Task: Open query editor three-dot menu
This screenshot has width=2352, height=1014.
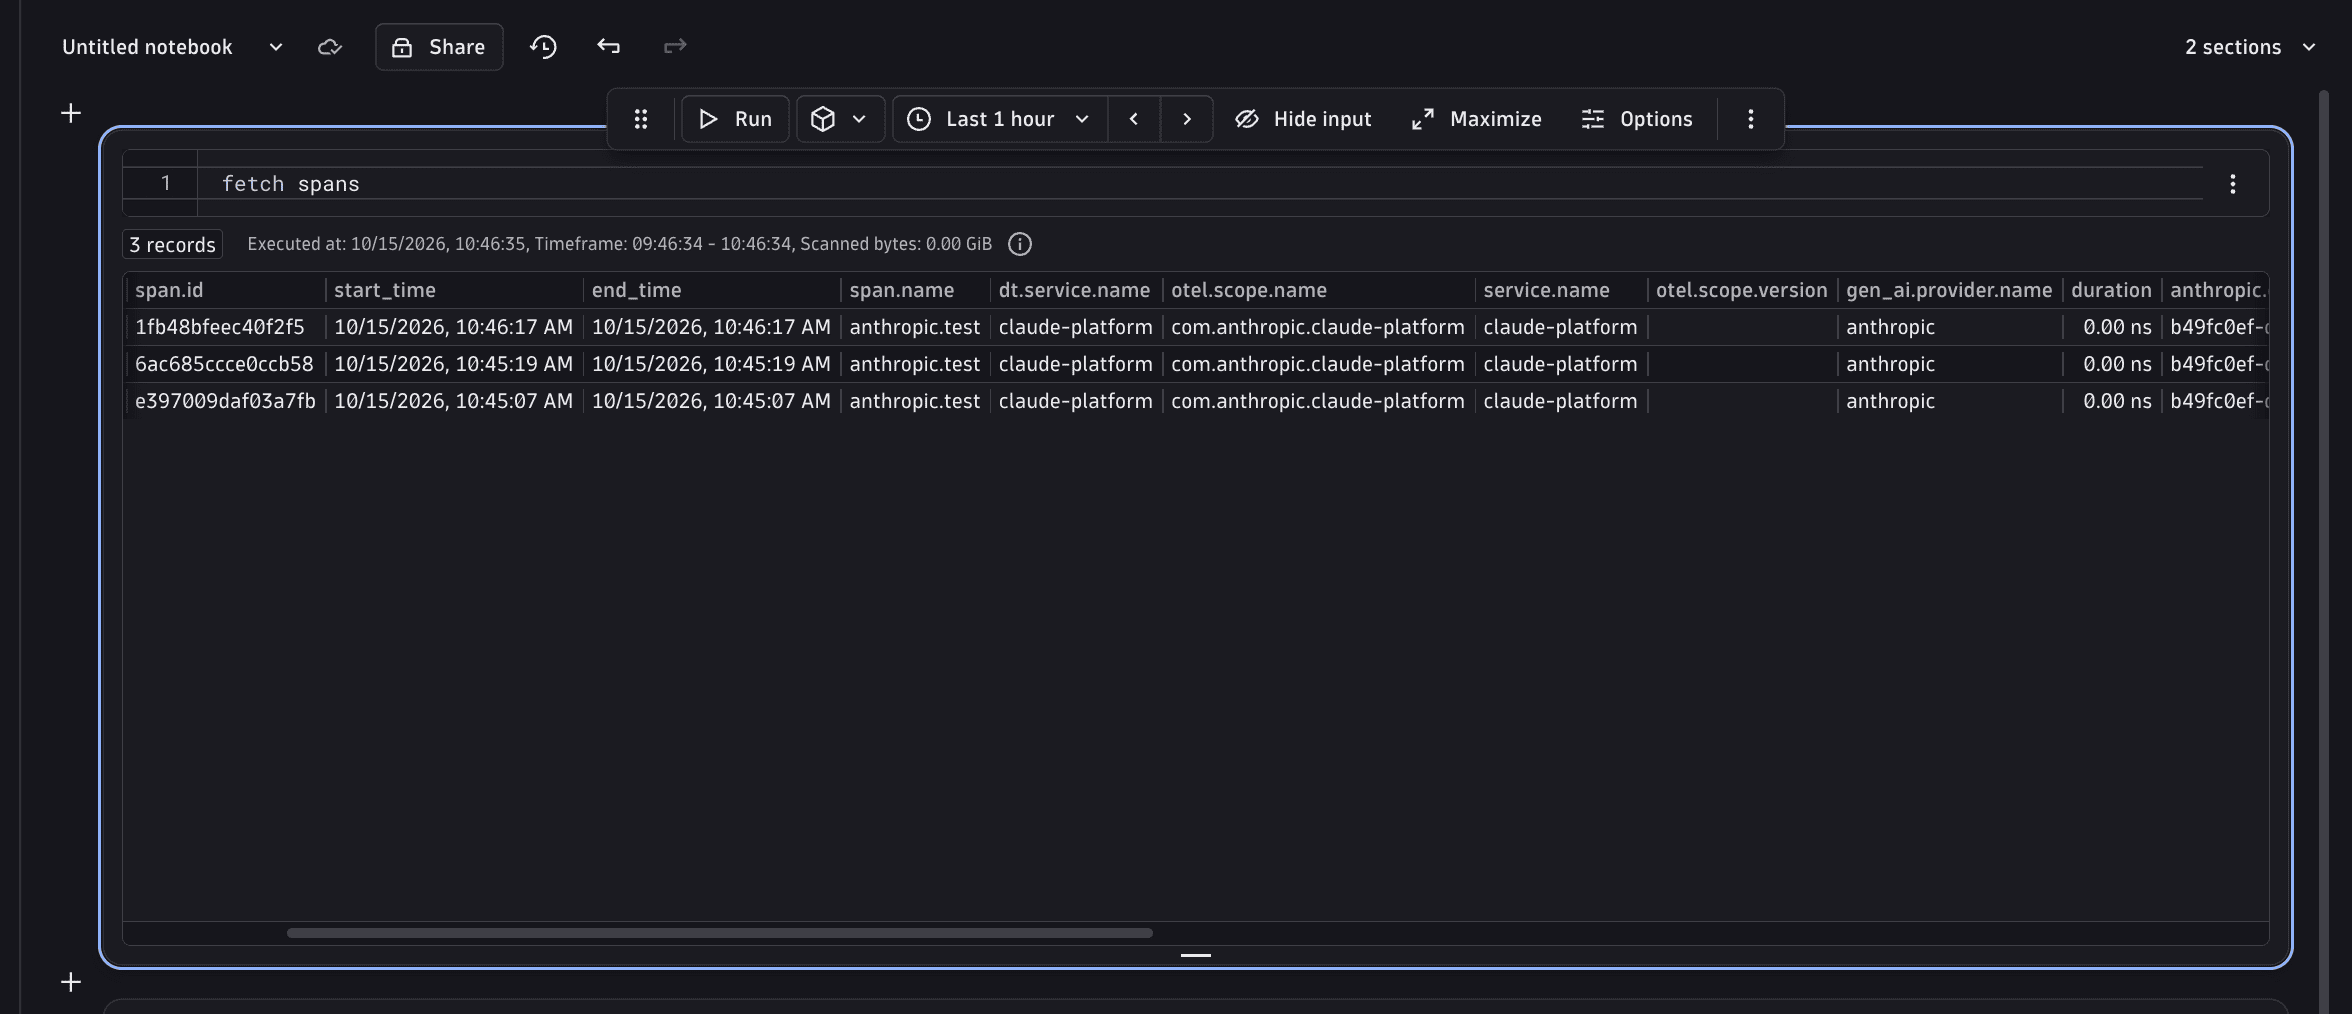Action: coord(2232,184)
